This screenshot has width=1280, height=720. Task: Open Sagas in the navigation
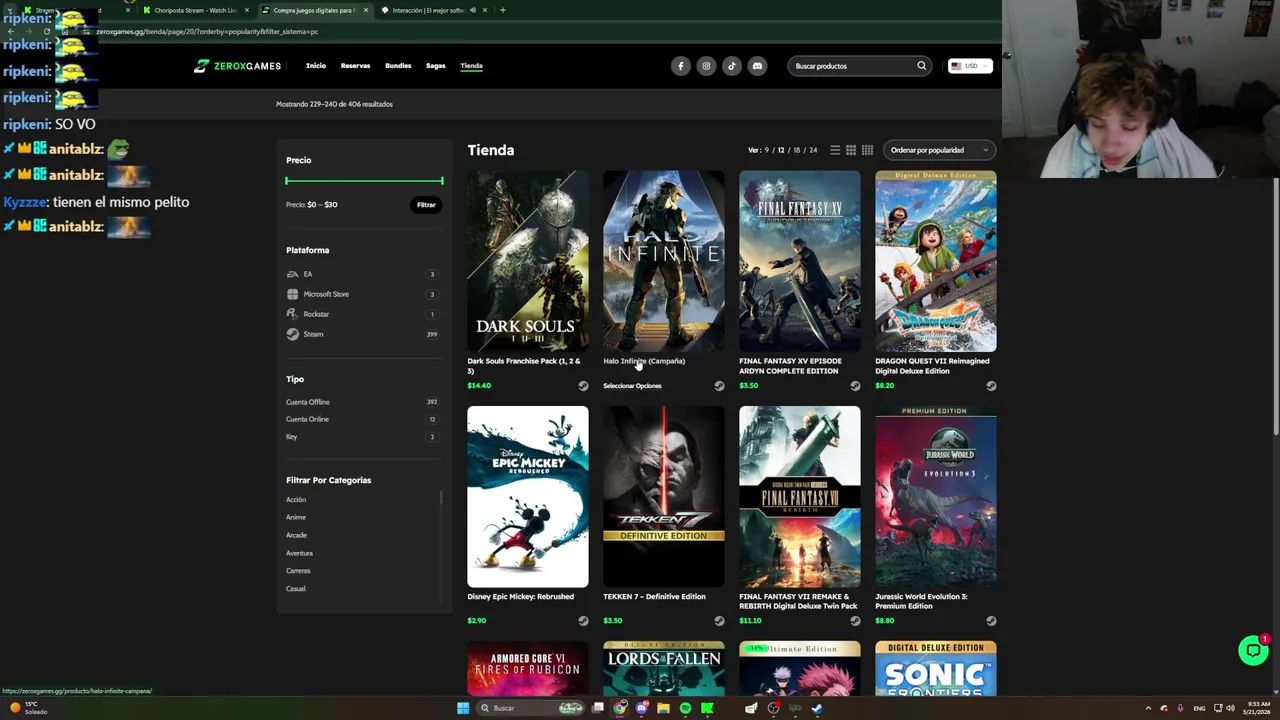(436, 66)
